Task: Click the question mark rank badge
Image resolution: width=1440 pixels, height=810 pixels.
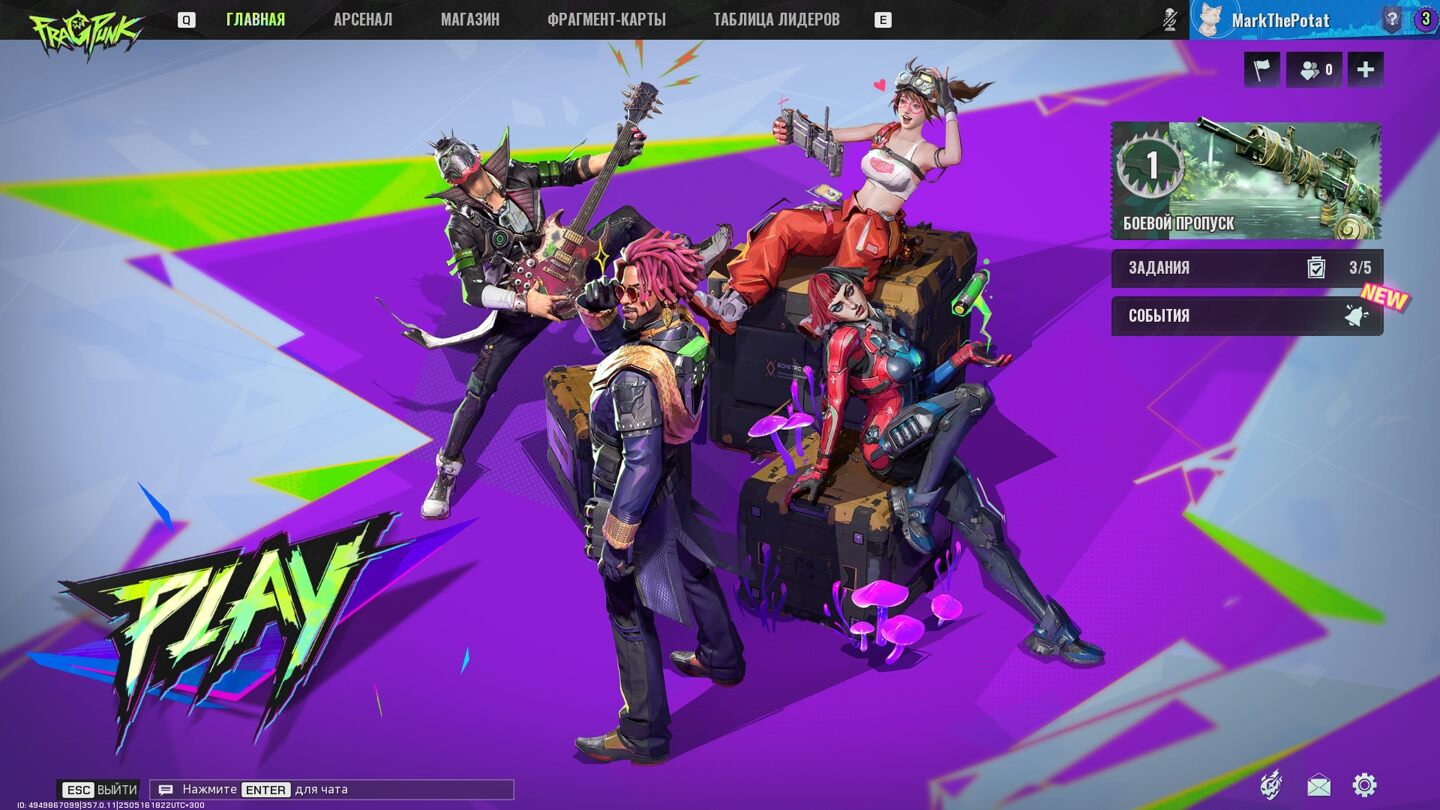Action: [x=1391, y=19]
